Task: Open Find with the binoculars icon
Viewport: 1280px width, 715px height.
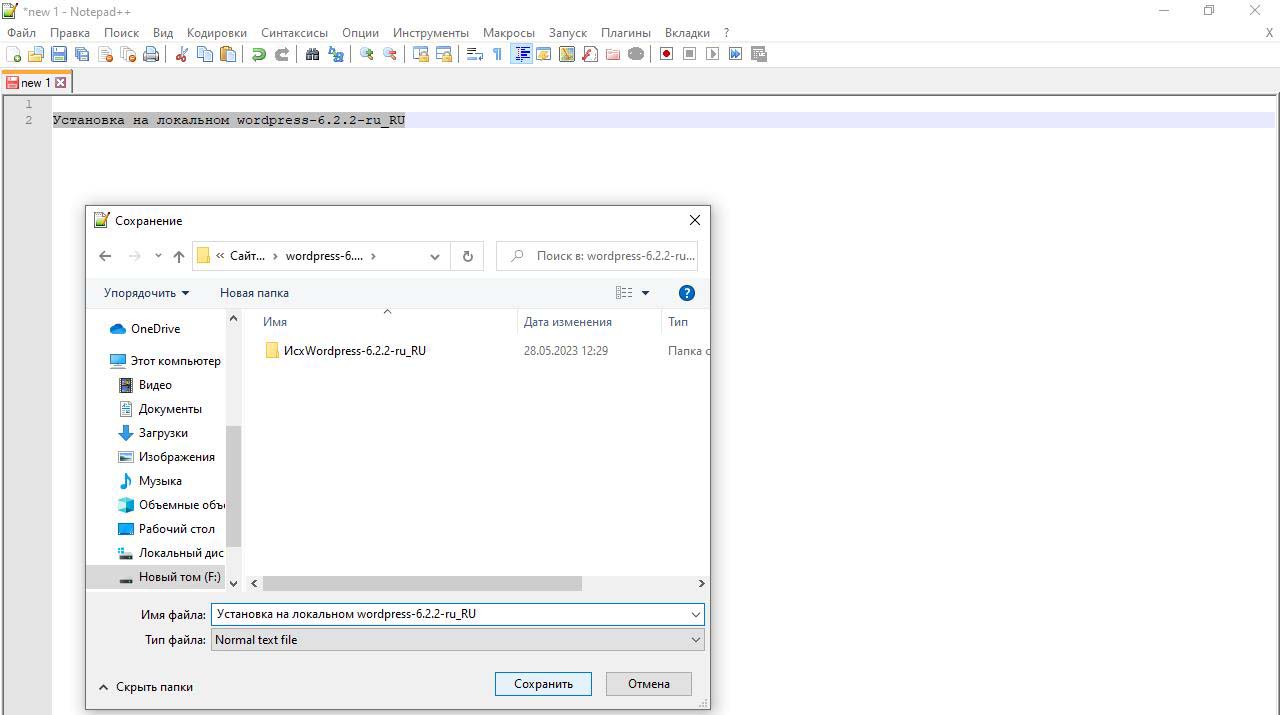Action: (312, 54)
